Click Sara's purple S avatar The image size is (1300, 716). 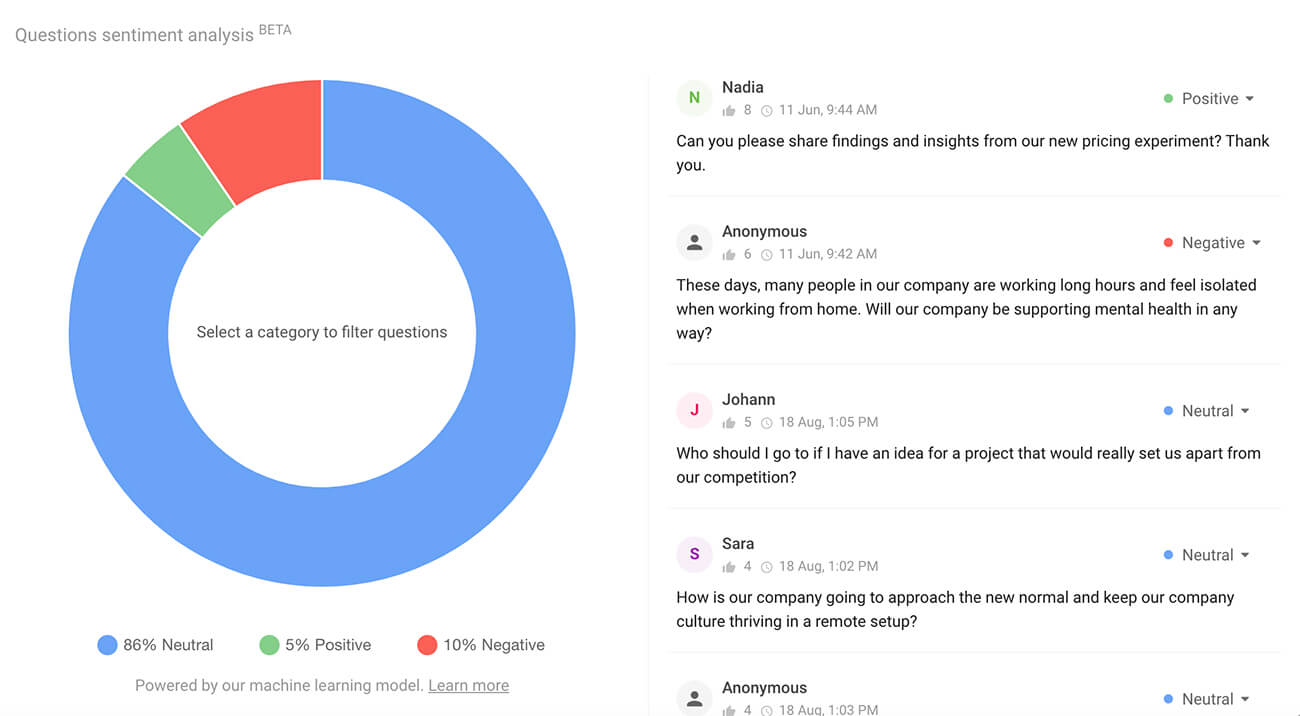[x=694, y=554]
